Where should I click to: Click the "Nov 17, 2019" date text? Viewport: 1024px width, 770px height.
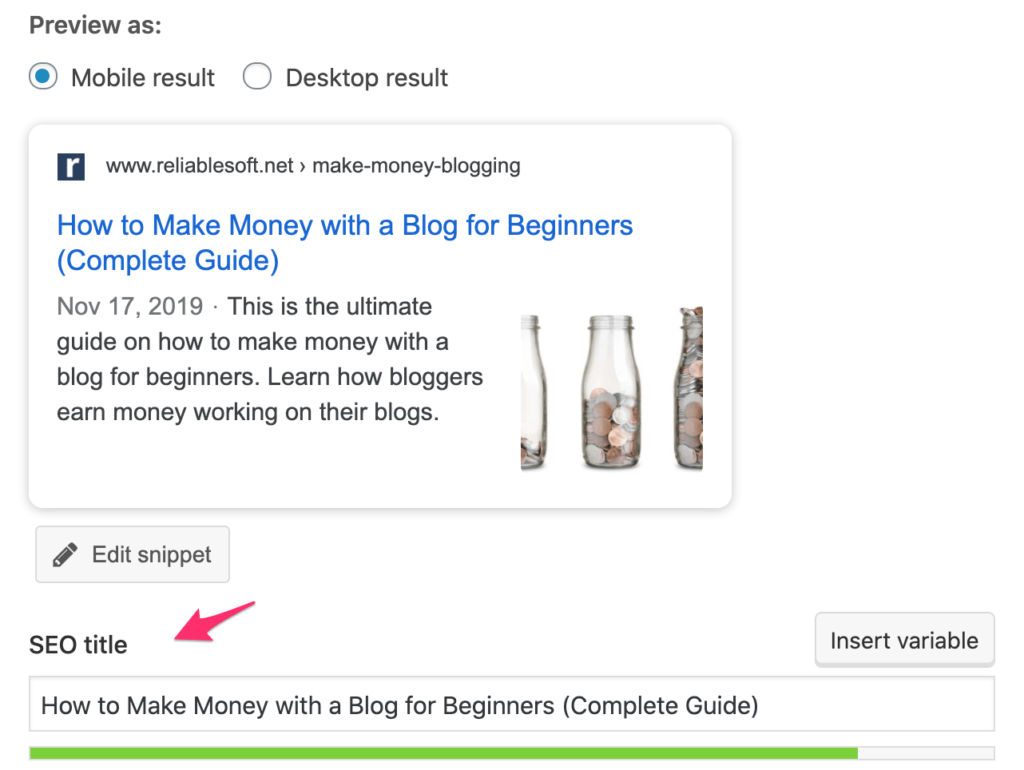(x=129, y=306)
